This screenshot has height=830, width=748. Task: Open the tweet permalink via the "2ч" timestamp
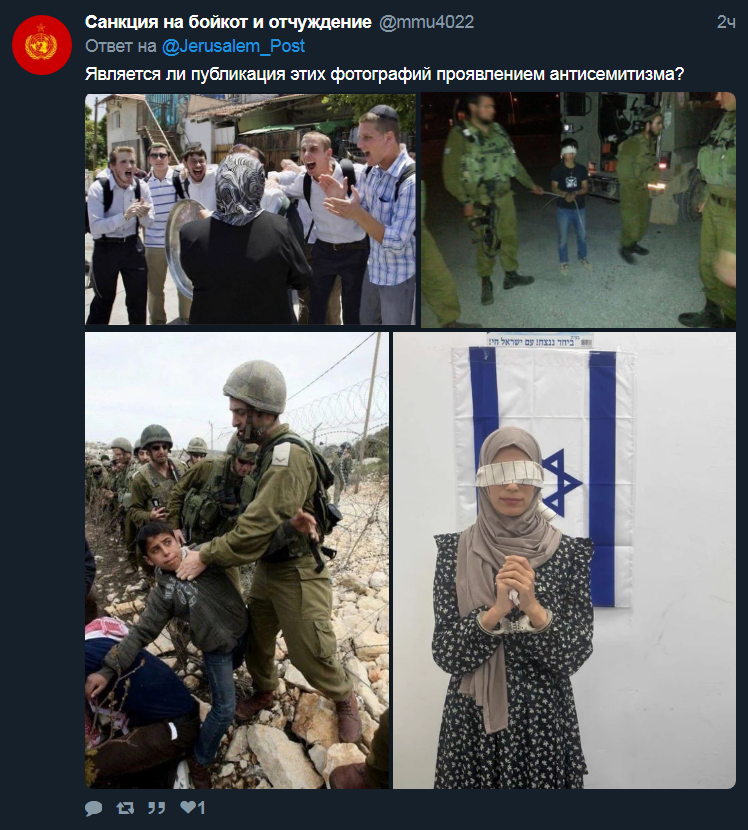coord(726,22)
